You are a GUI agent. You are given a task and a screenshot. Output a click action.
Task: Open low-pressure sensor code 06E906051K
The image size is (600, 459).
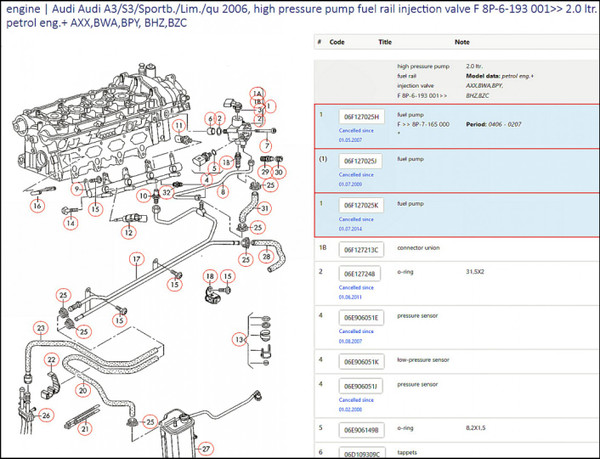click(x=360, y=362)
